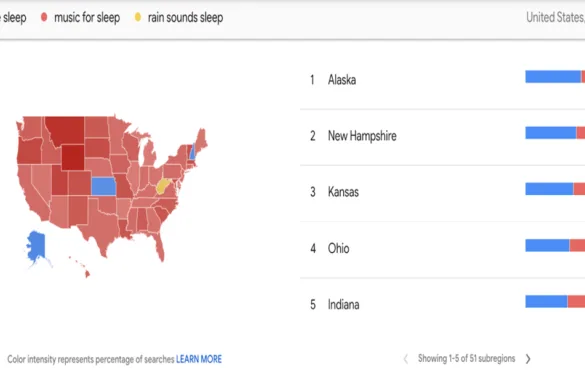Click yellow West Virginia on the map
Screen dimensions: 585x390
coord(162,186)
